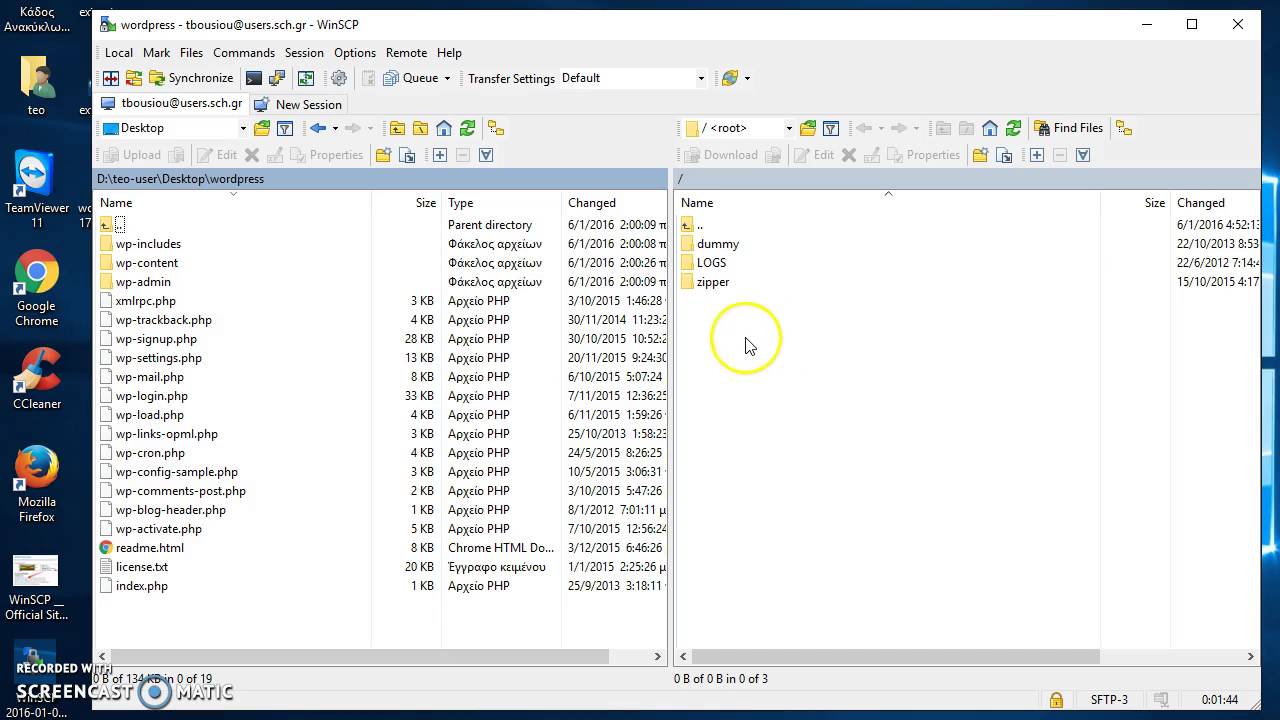This screenshot has height=720, width=1280.
Task: Open the Remote menu
Action: [406, 52]
